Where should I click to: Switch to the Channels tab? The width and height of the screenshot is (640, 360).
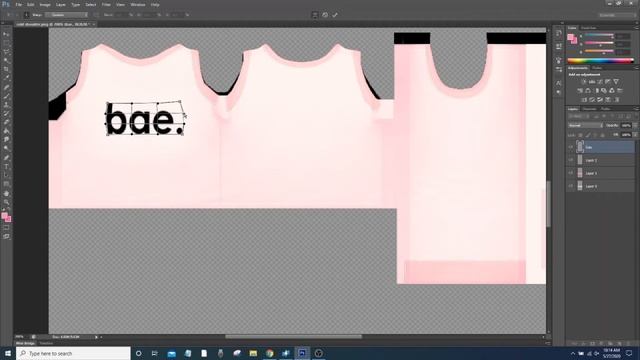click(589, 109)
